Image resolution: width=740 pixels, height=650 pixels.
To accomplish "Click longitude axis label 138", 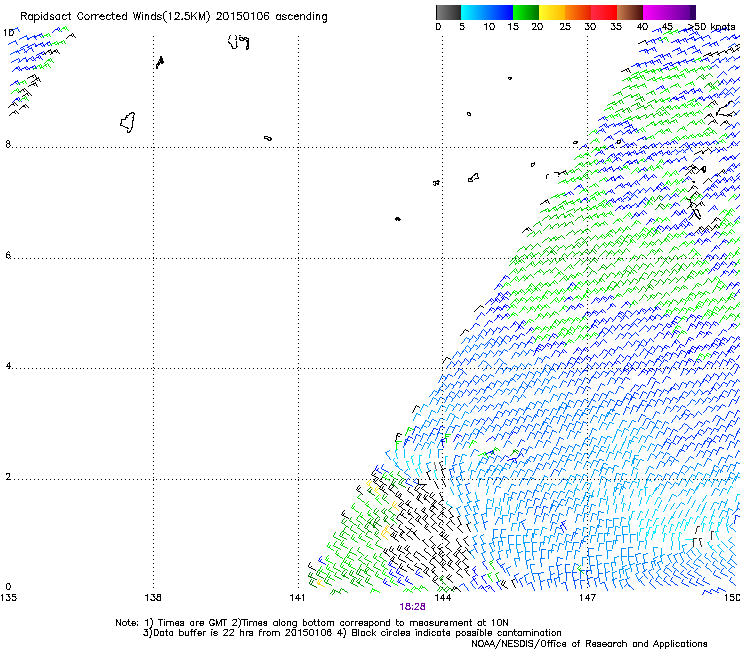I will click(153, 598).
